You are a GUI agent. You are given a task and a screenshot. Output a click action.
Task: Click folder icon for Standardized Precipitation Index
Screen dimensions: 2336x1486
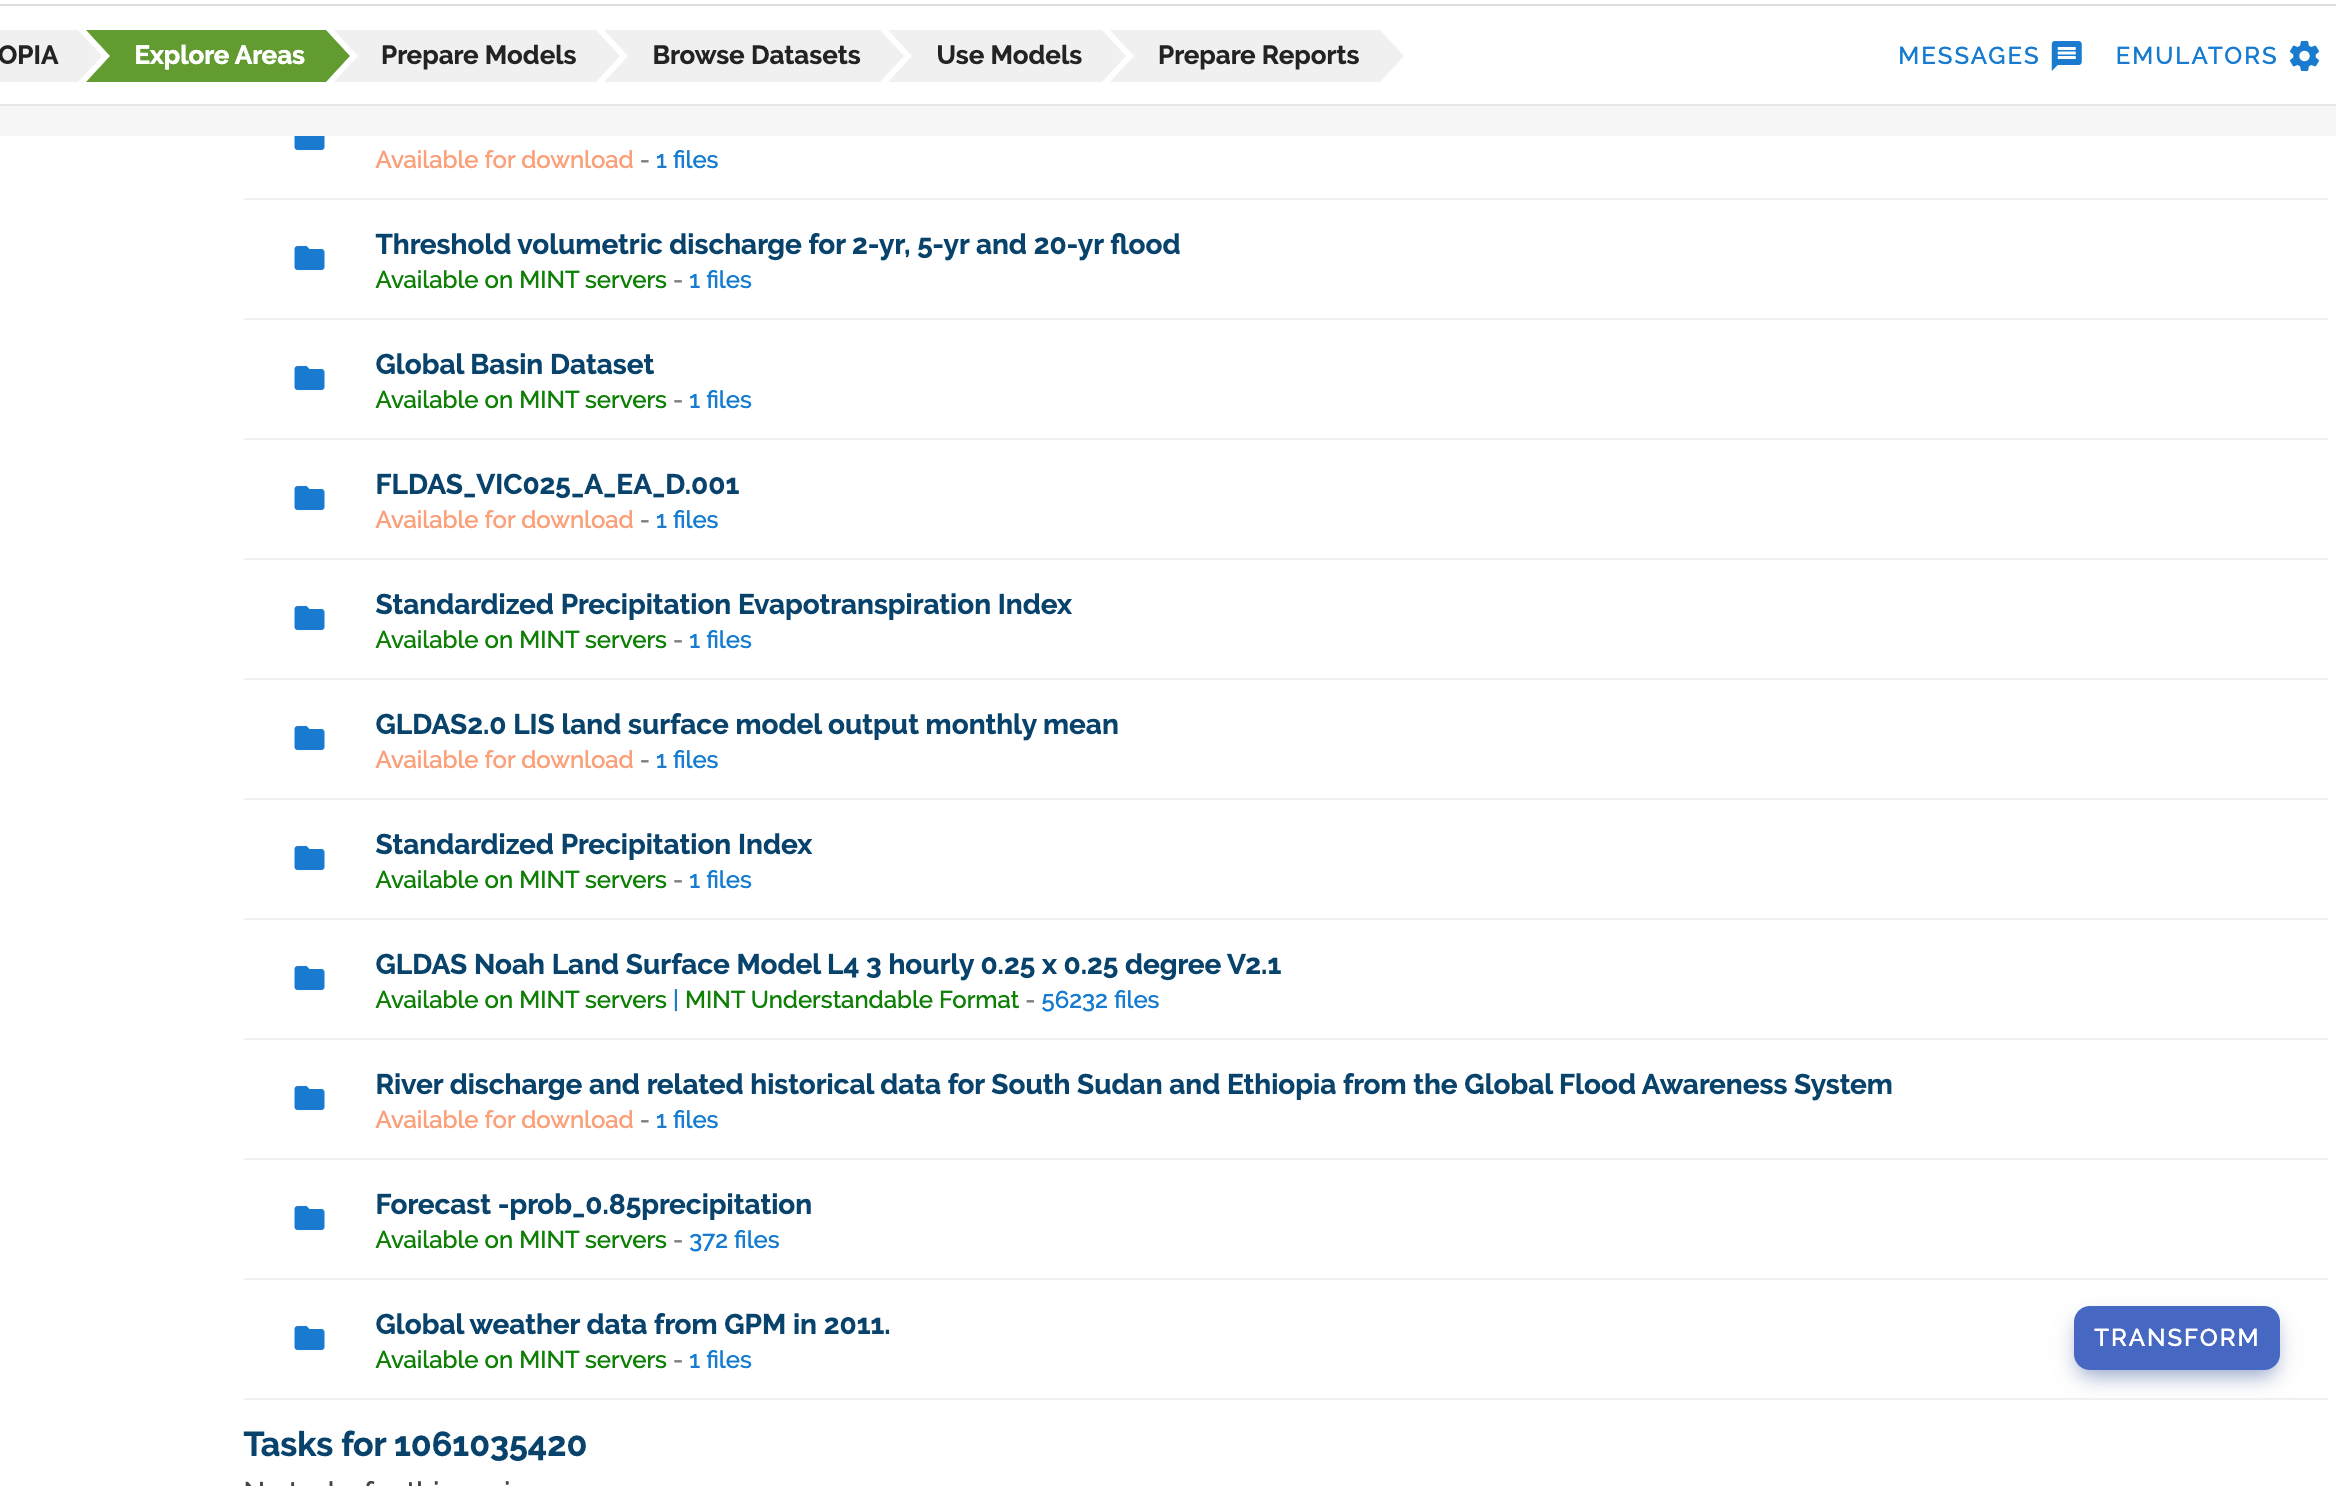[x=309, y=858]
